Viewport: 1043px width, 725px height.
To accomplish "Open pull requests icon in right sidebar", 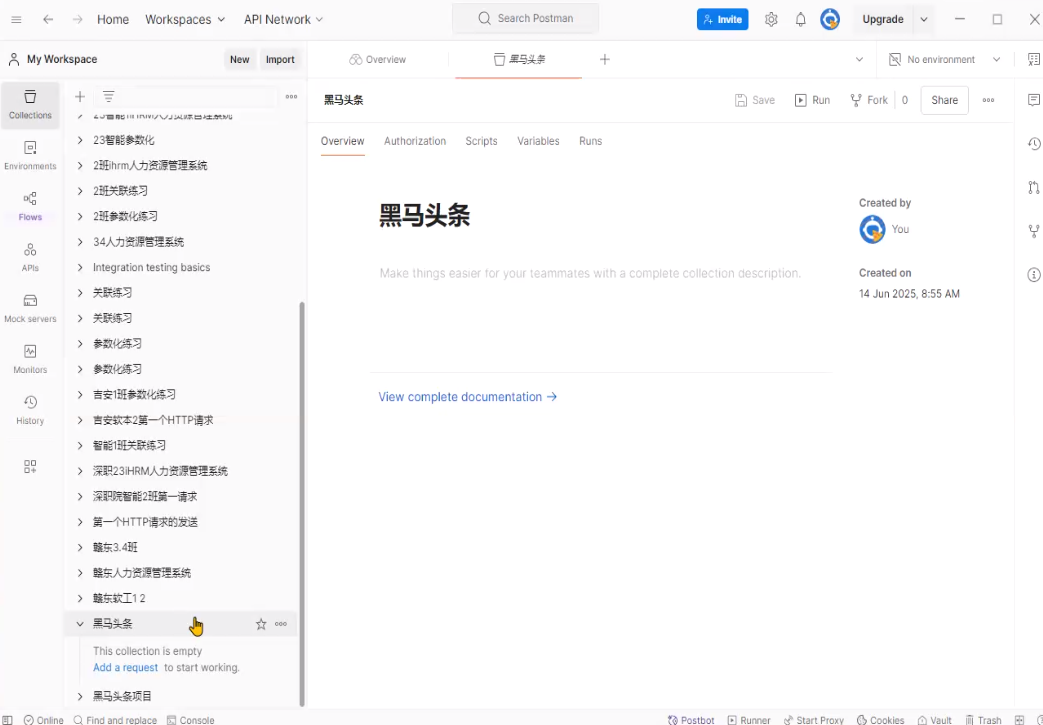I will click(1033, 188).
